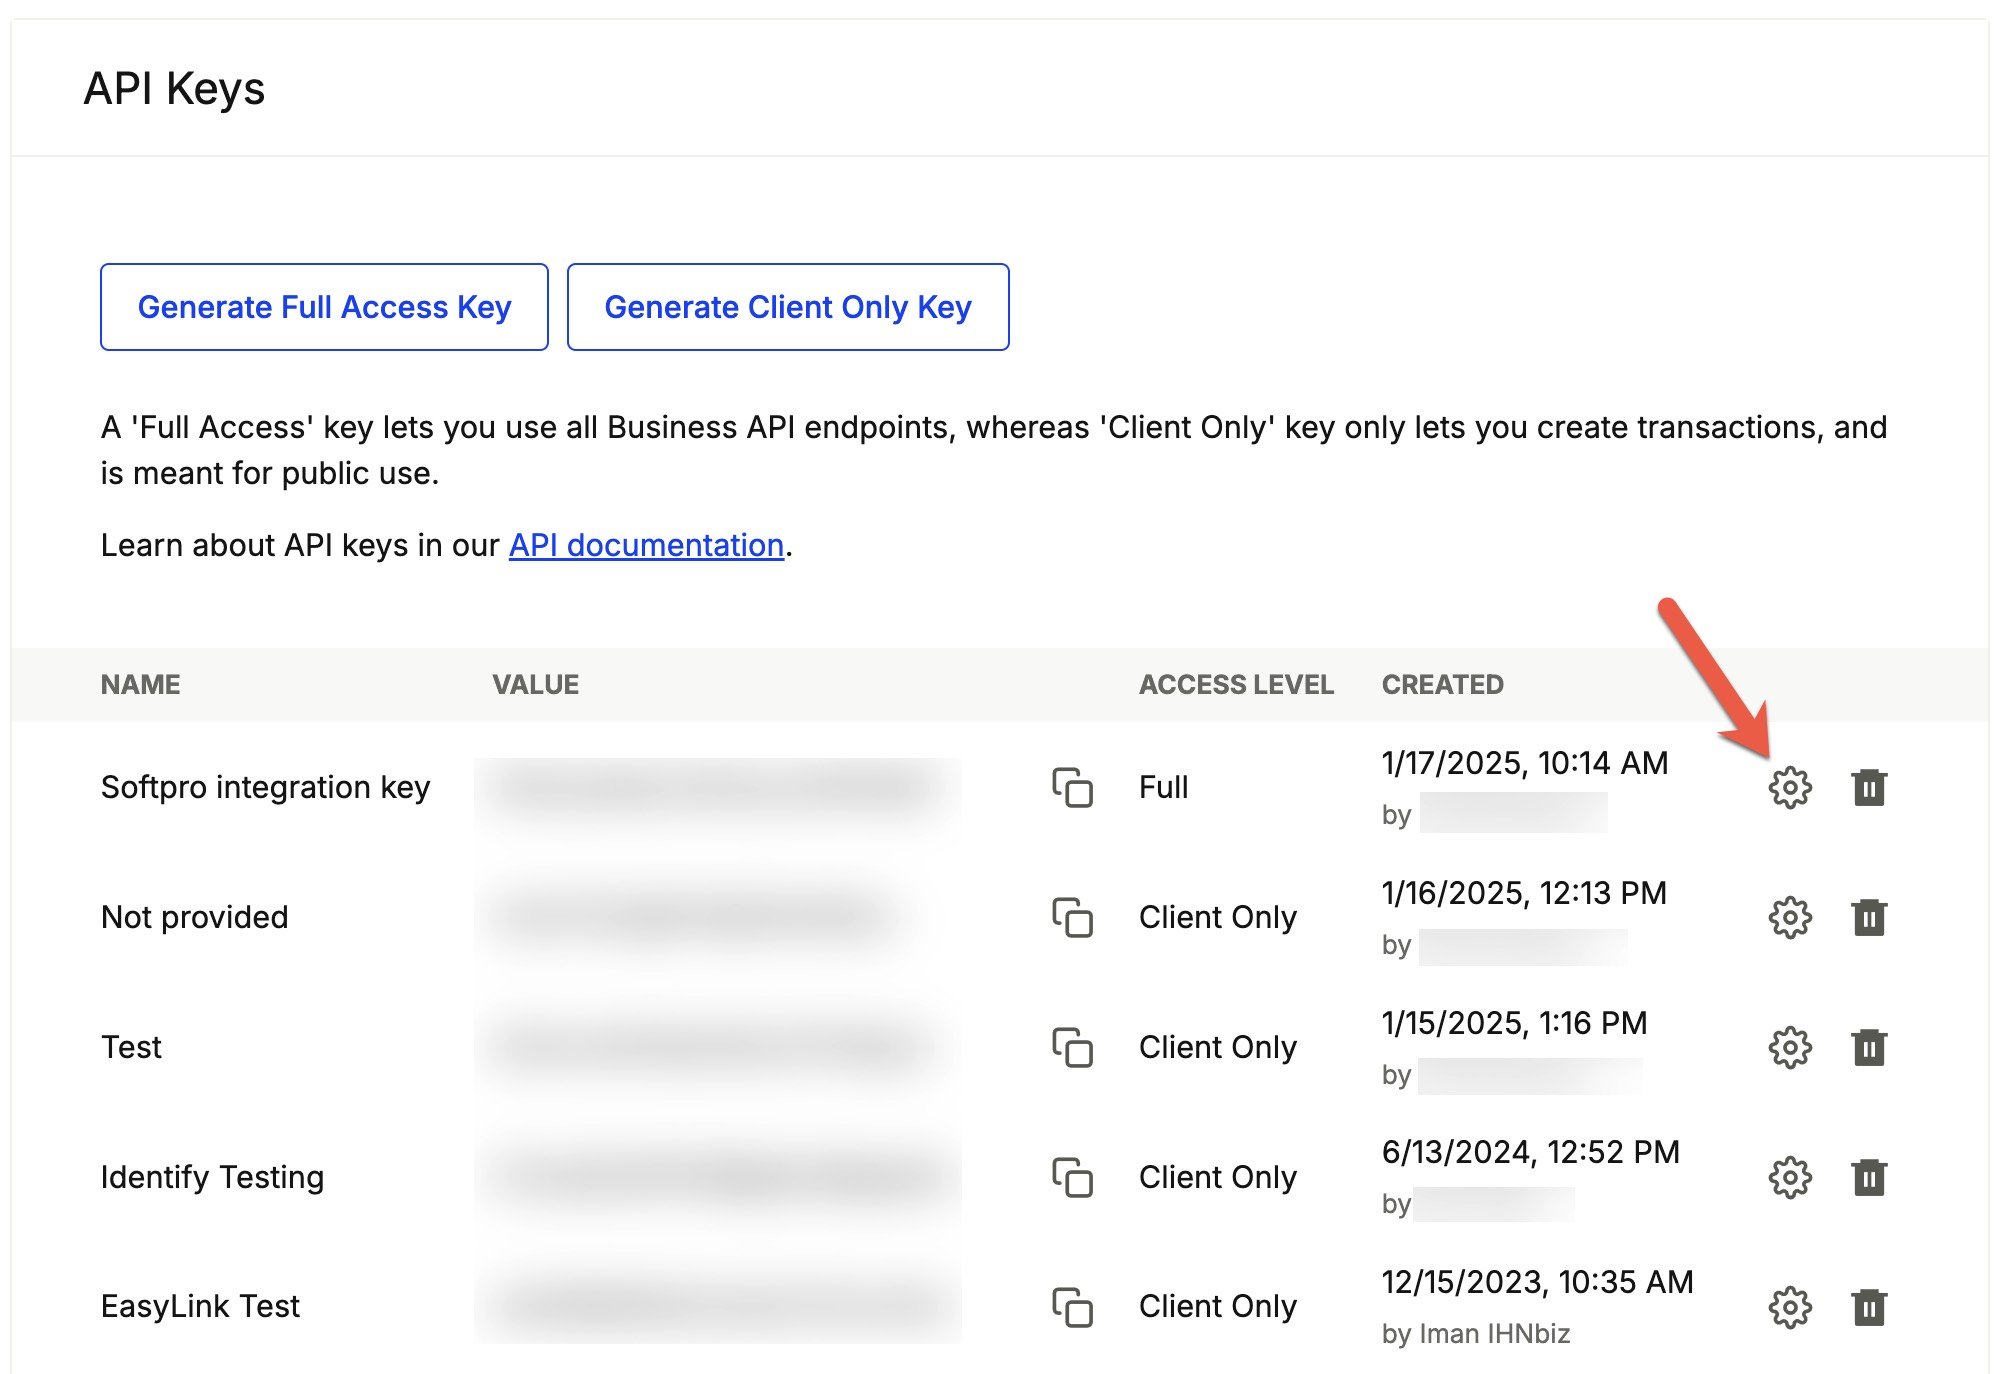2004x1374 pixels.
Task: Open settings for EasyLink Test key
Action: (1789, 1306)
